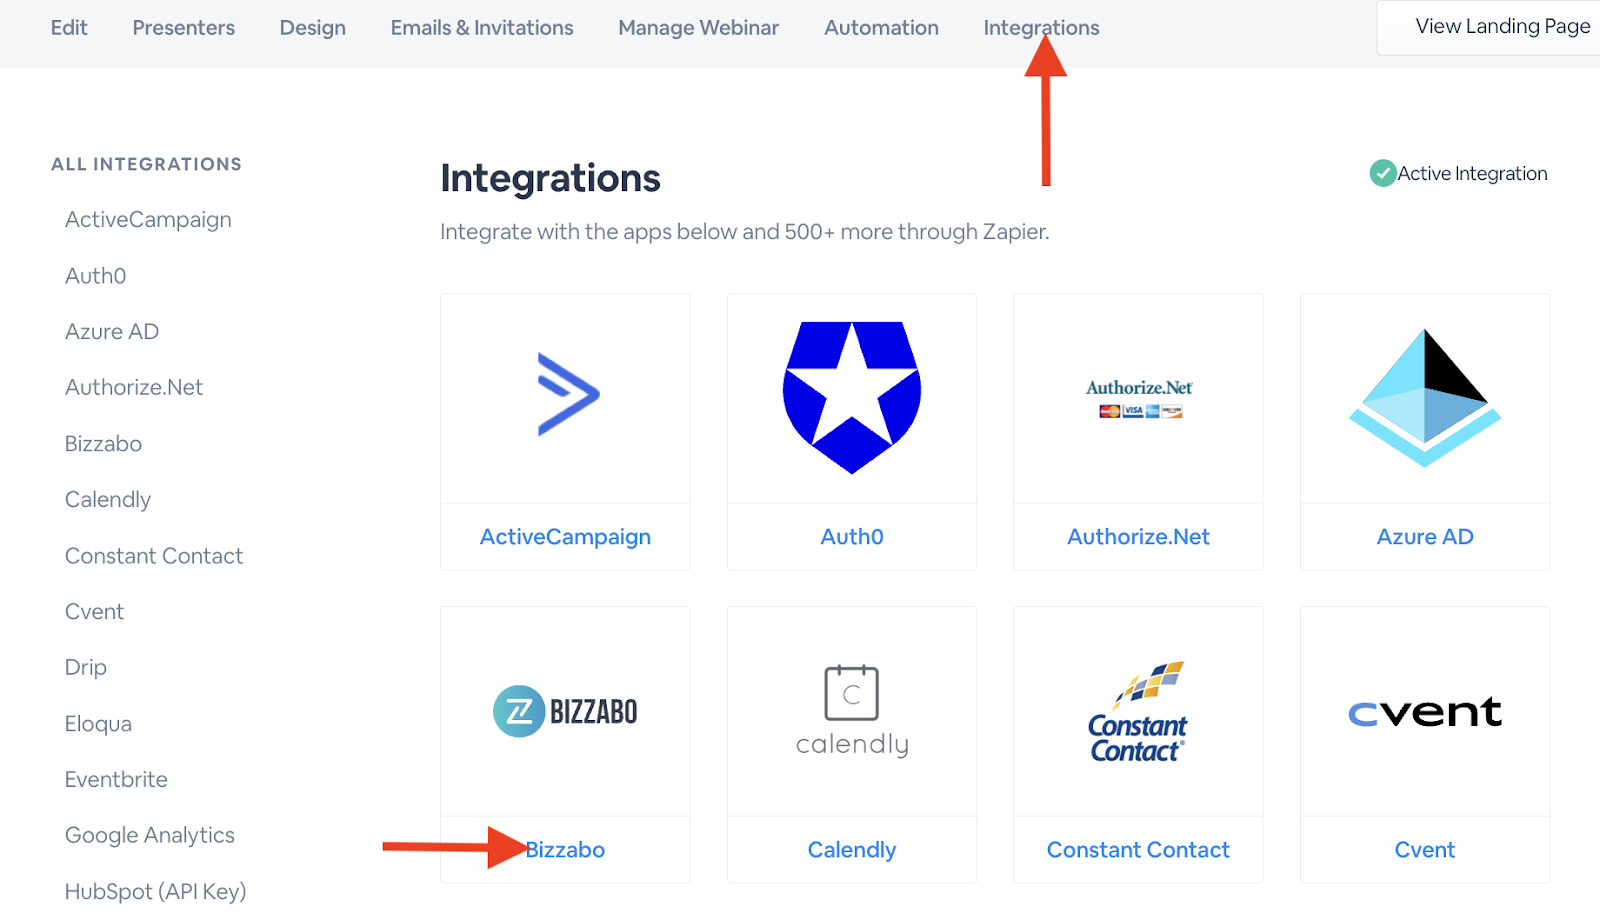Open the ActiveCampaign card link
Screen dimensions: 1600x920
pyautogui.click(x=565, y=537)
